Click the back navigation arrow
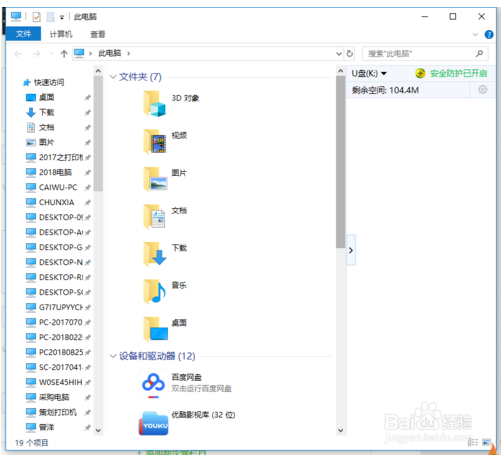 click(x=18, y=53)
